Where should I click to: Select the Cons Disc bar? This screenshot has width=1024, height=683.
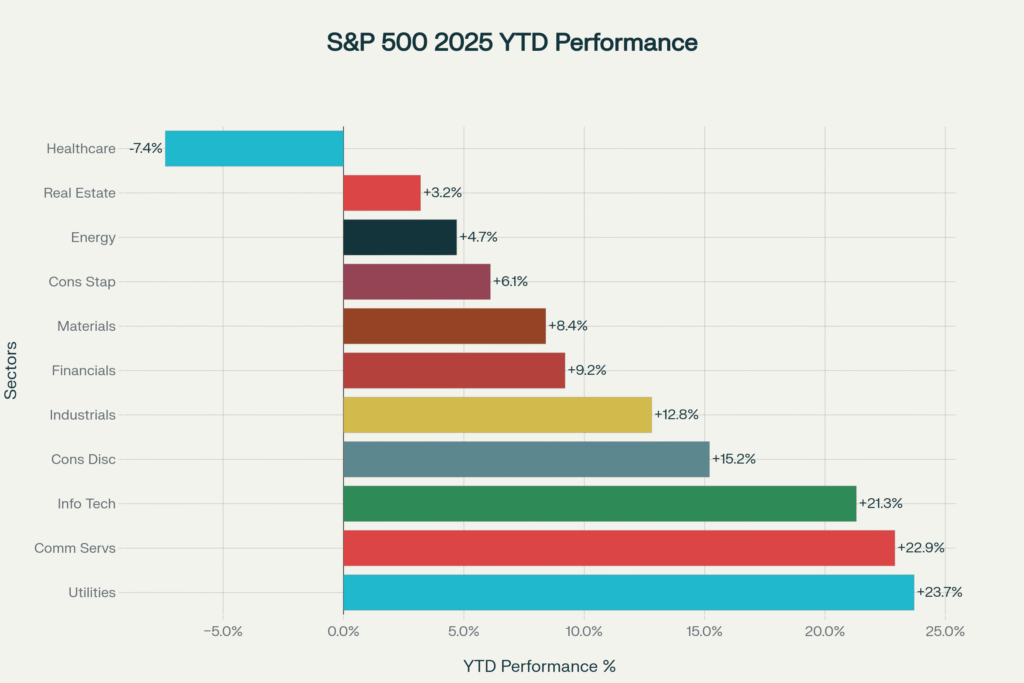(526, 459)
